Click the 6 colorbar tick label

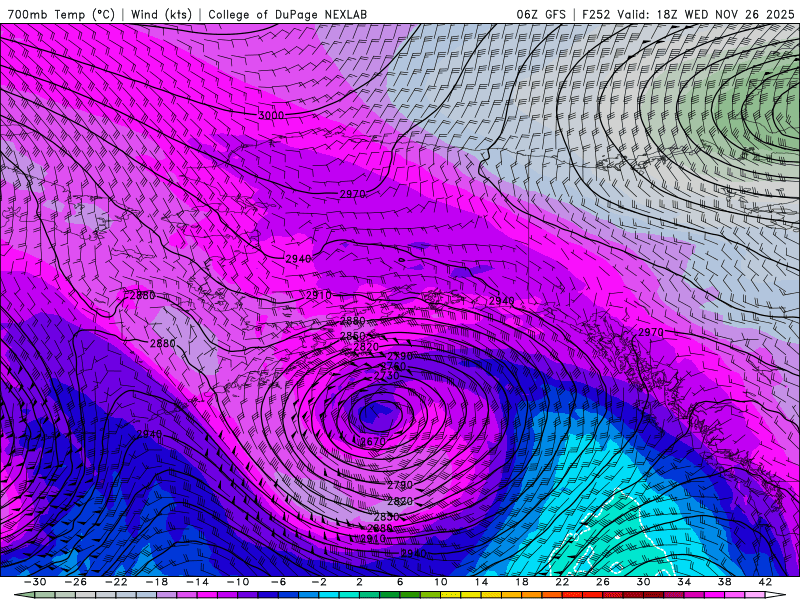tap(400, 582)
